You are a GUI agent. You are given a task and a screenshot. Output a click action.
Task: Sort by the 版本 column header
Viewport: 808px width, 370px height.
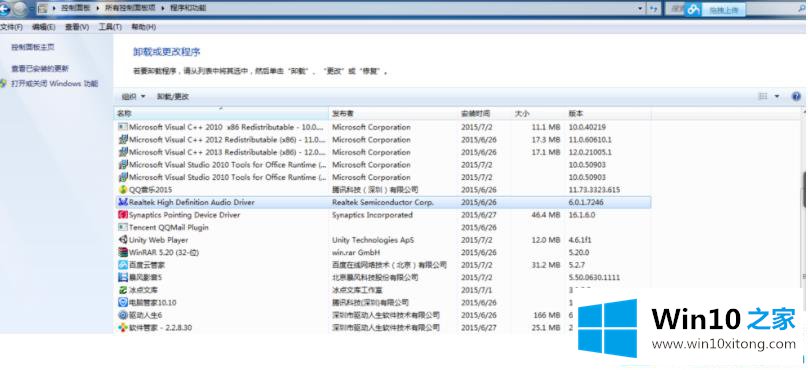pos(608,113)
